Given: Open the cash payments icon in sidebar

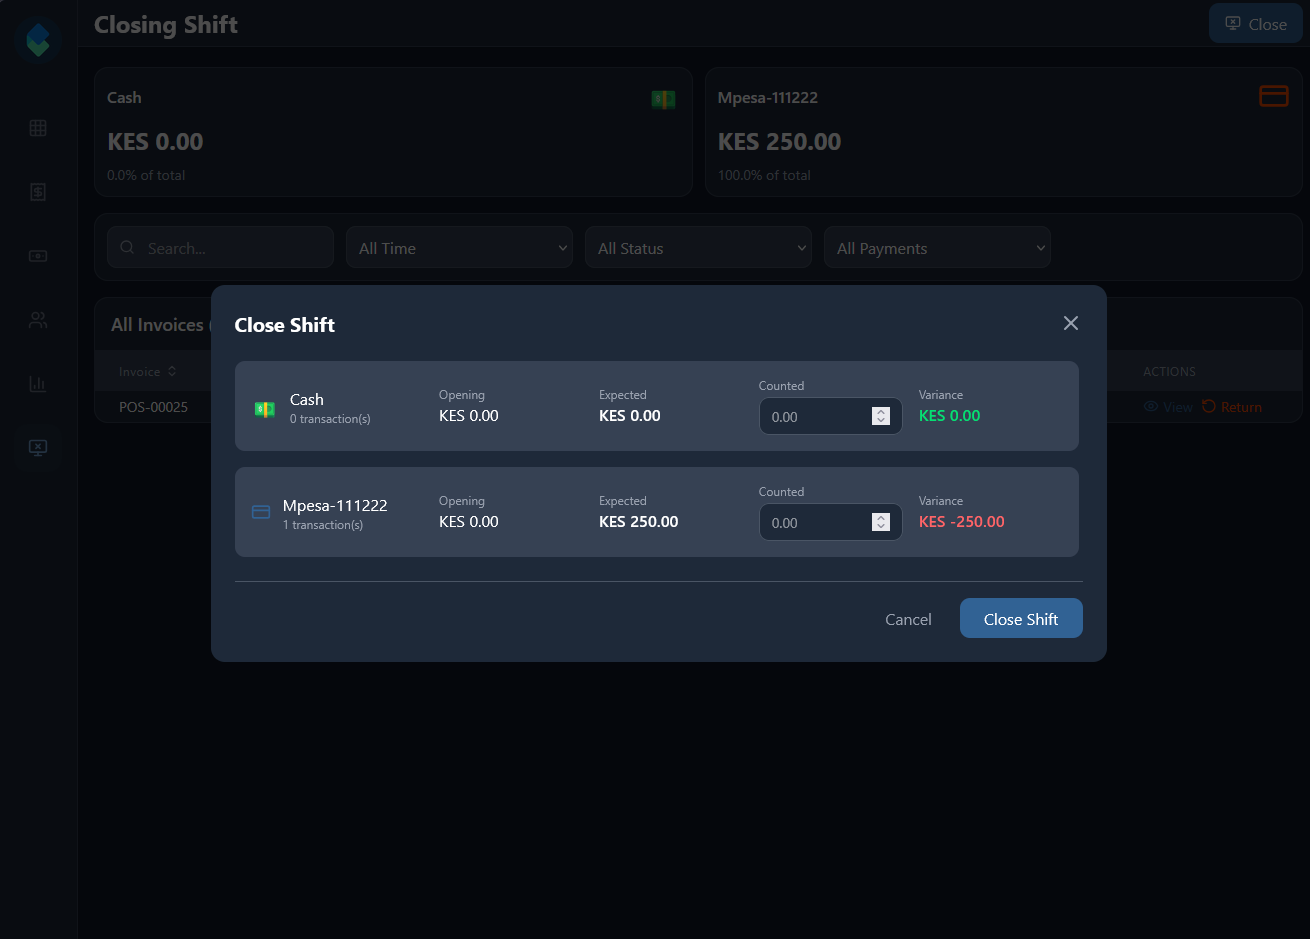Looking at the screenshot, I should tap(38, 256).
